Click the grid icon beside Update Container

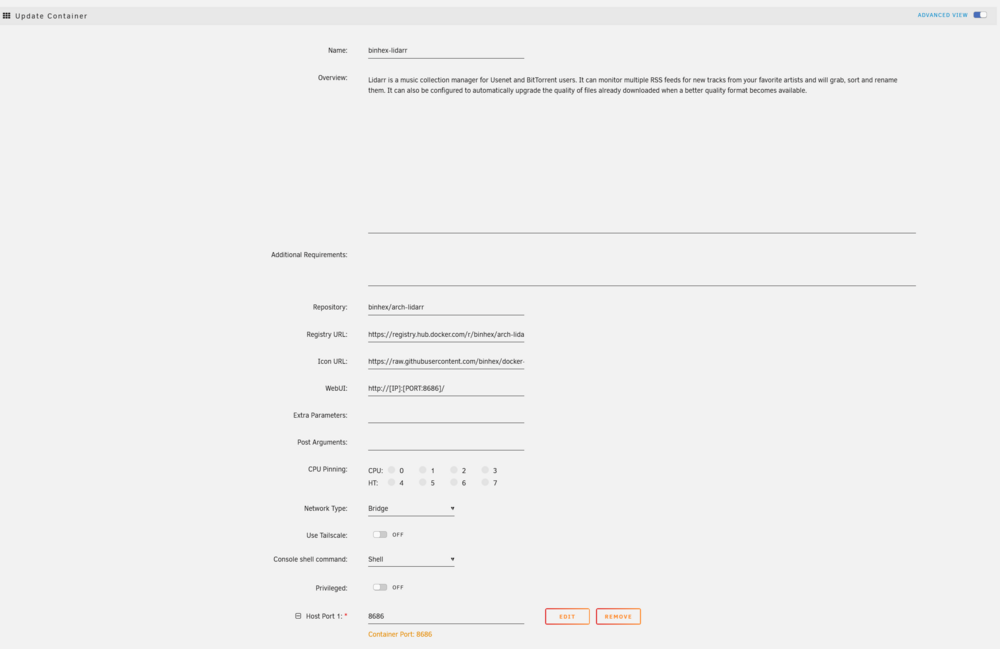[6, 16]
